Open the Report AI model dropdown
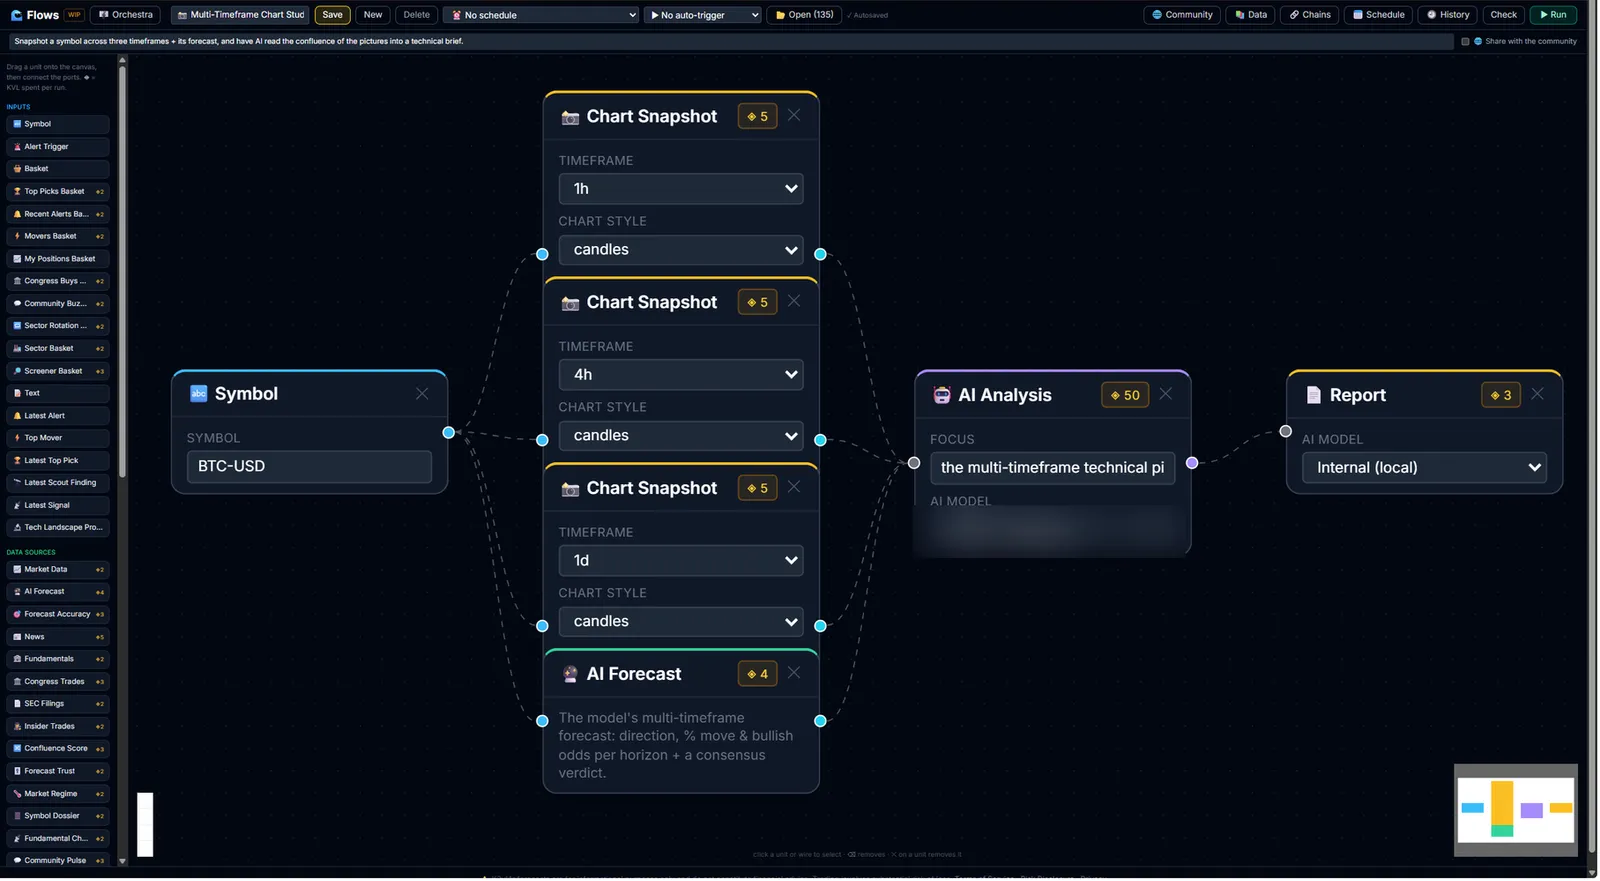This screenshot has width=1600, height=881. (1425, 468)
